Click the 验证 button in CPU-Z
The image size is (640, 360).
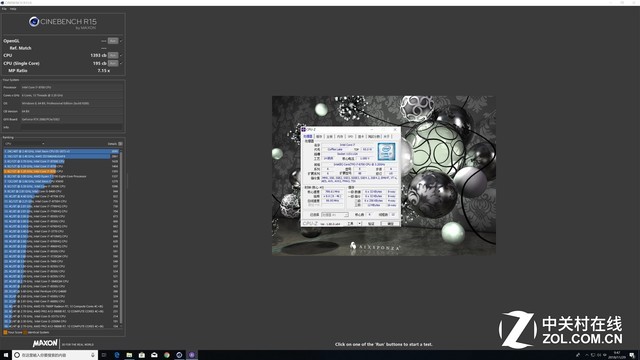click(371, 224)
